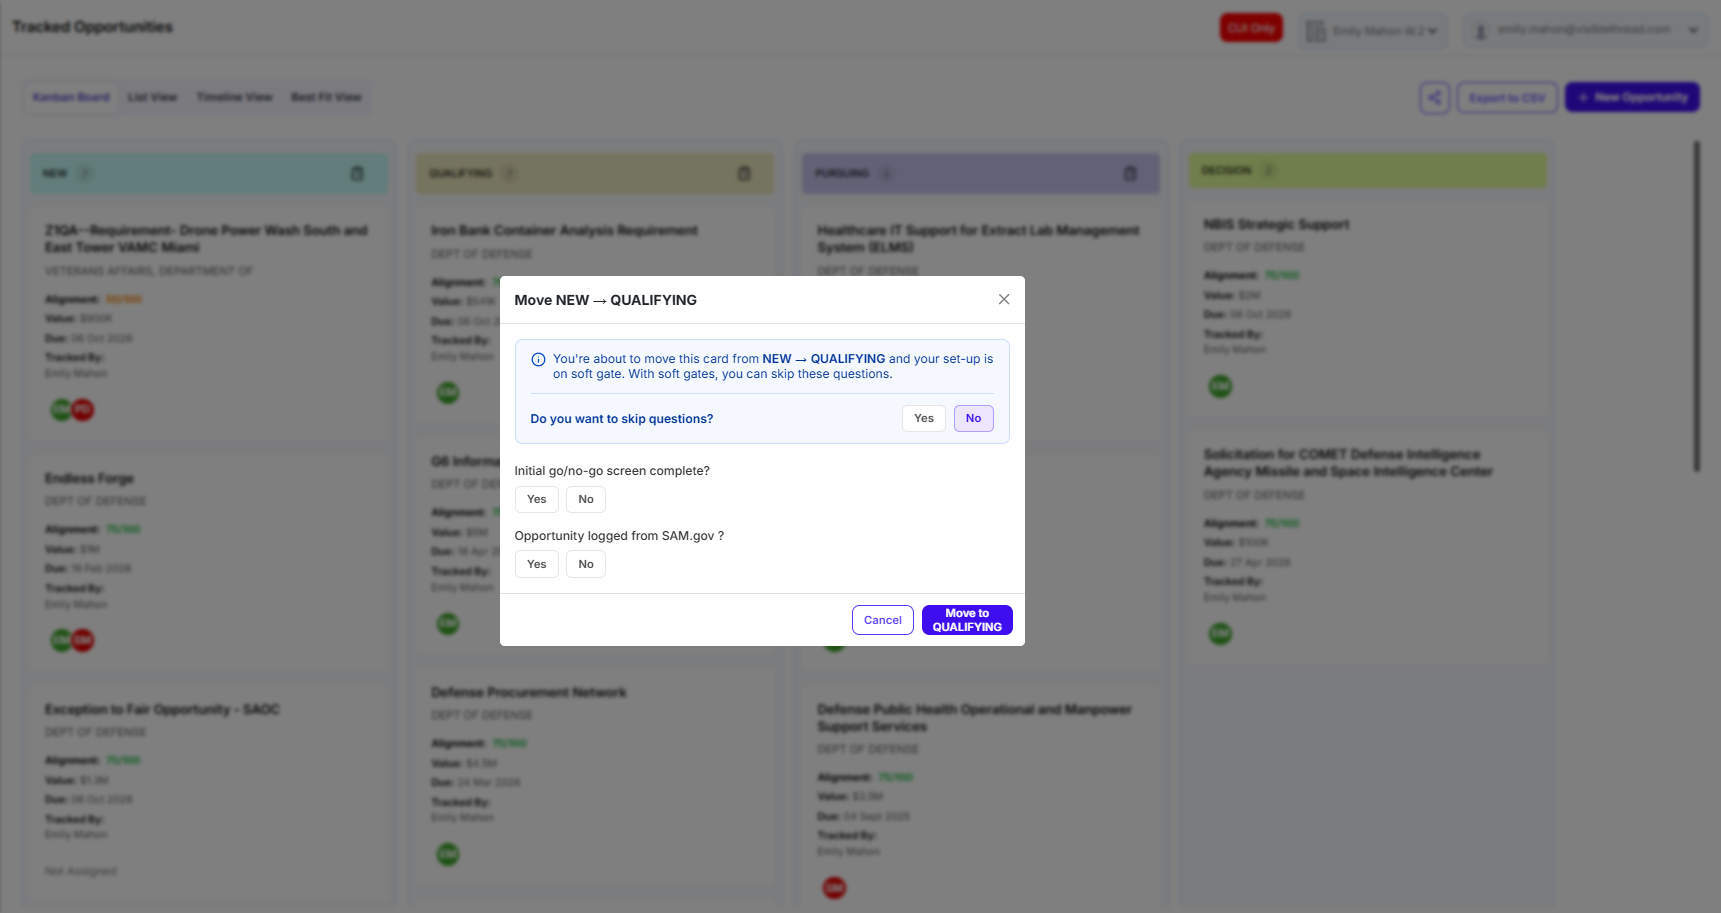Click the share icon button
This screenshot has width=1721, height=913.
pyautogui.click(x=1435, y=97)
